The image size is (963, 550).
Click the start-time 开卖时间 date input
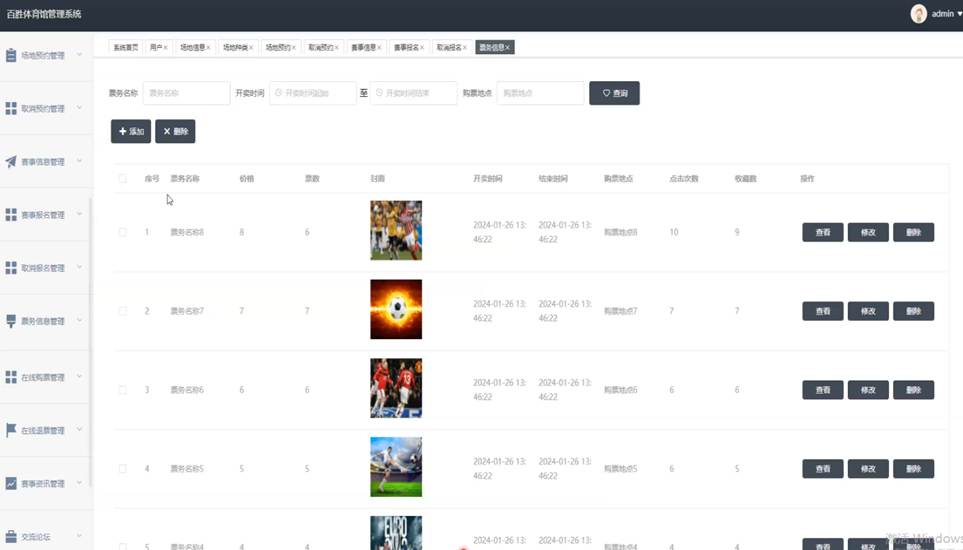tap(313, 93)
